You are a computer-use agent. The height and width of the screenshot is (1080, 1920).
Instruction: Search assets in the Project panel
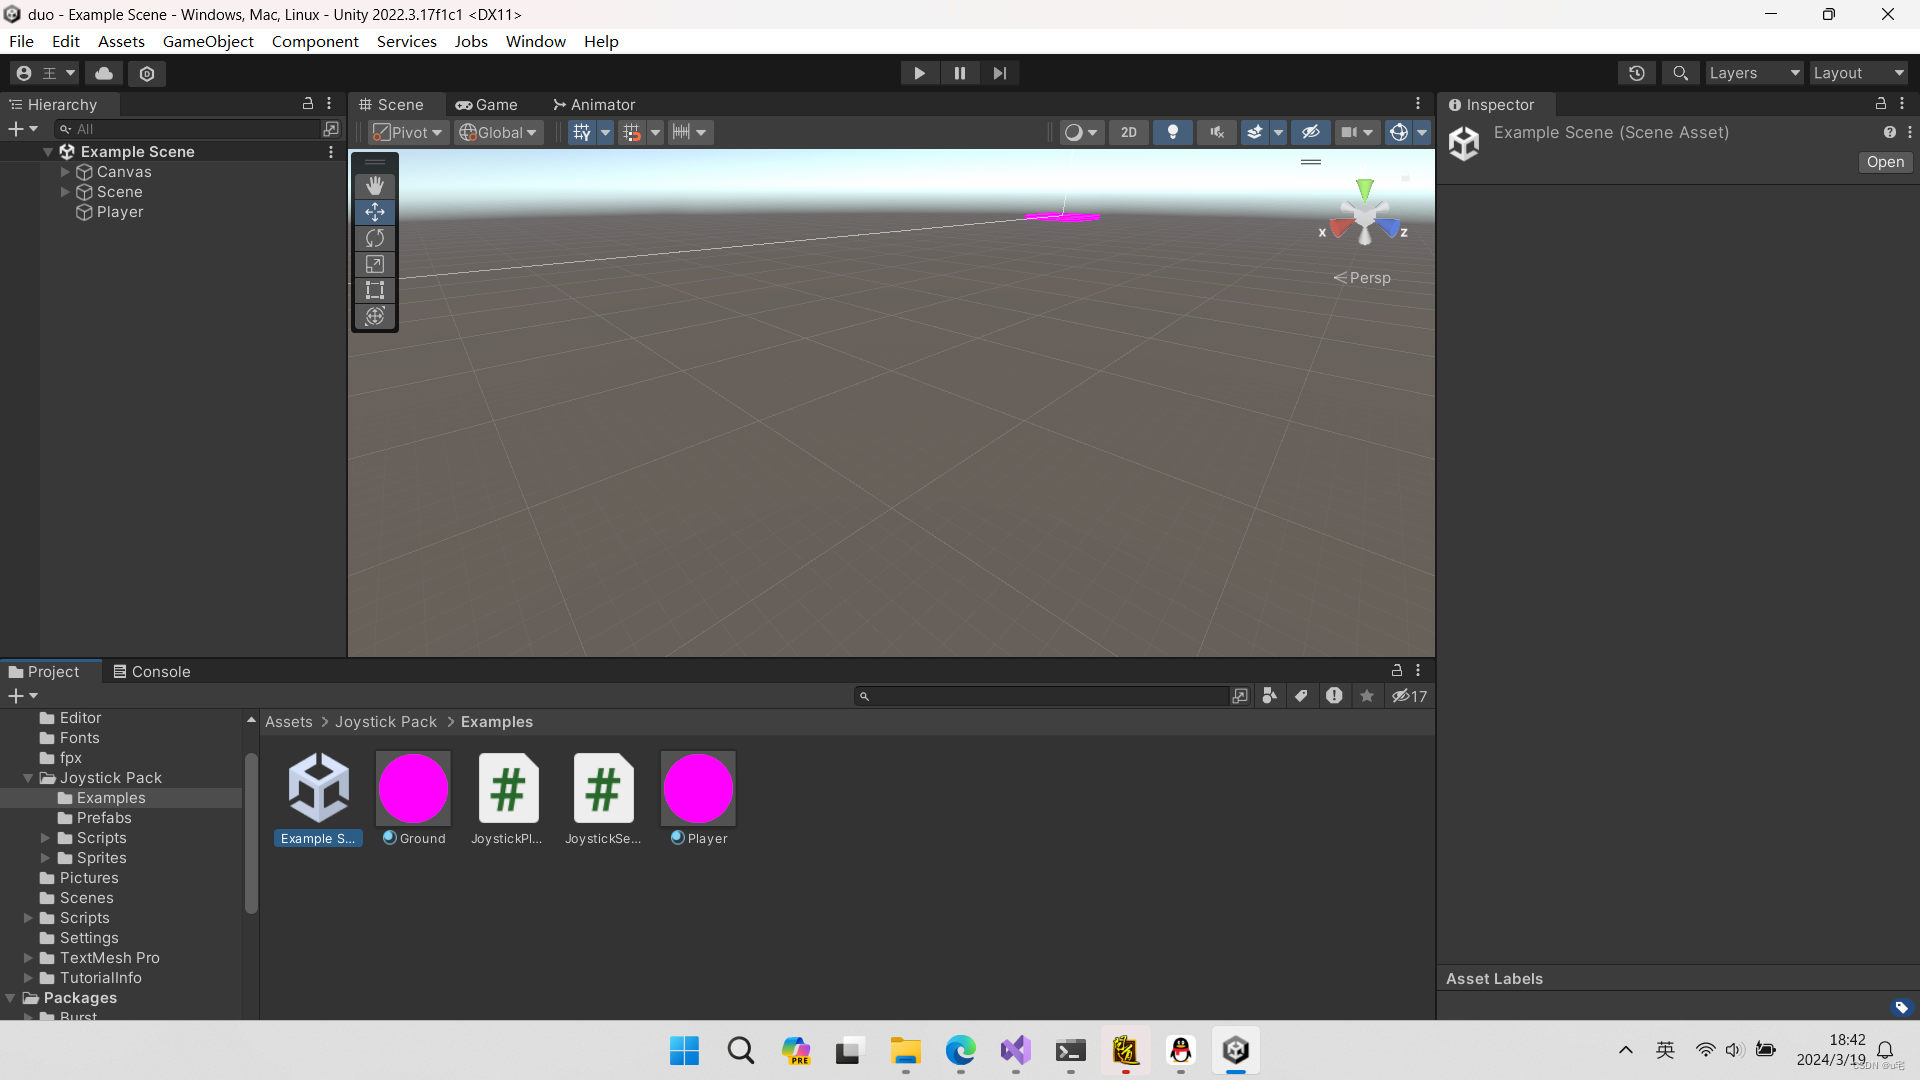1045,696
